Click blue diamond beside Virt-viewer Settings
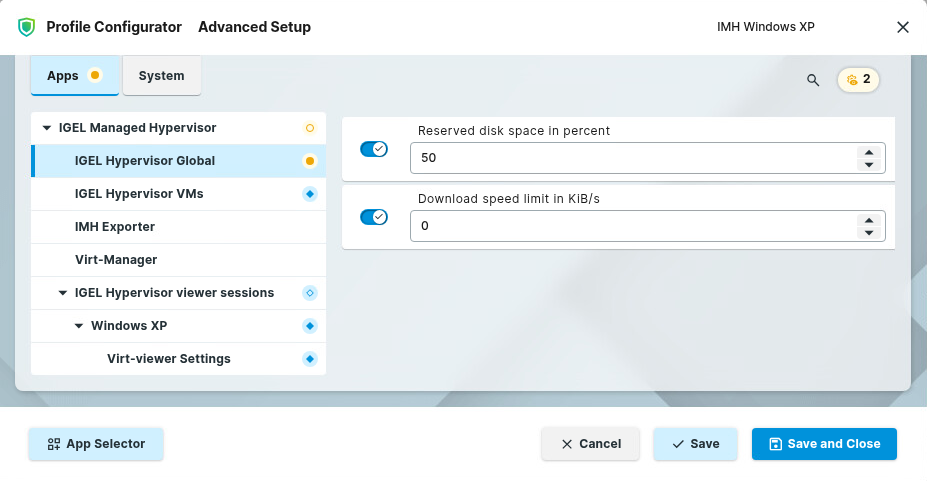The width and height of the screenshot is (927, 481). pos(309,359)
